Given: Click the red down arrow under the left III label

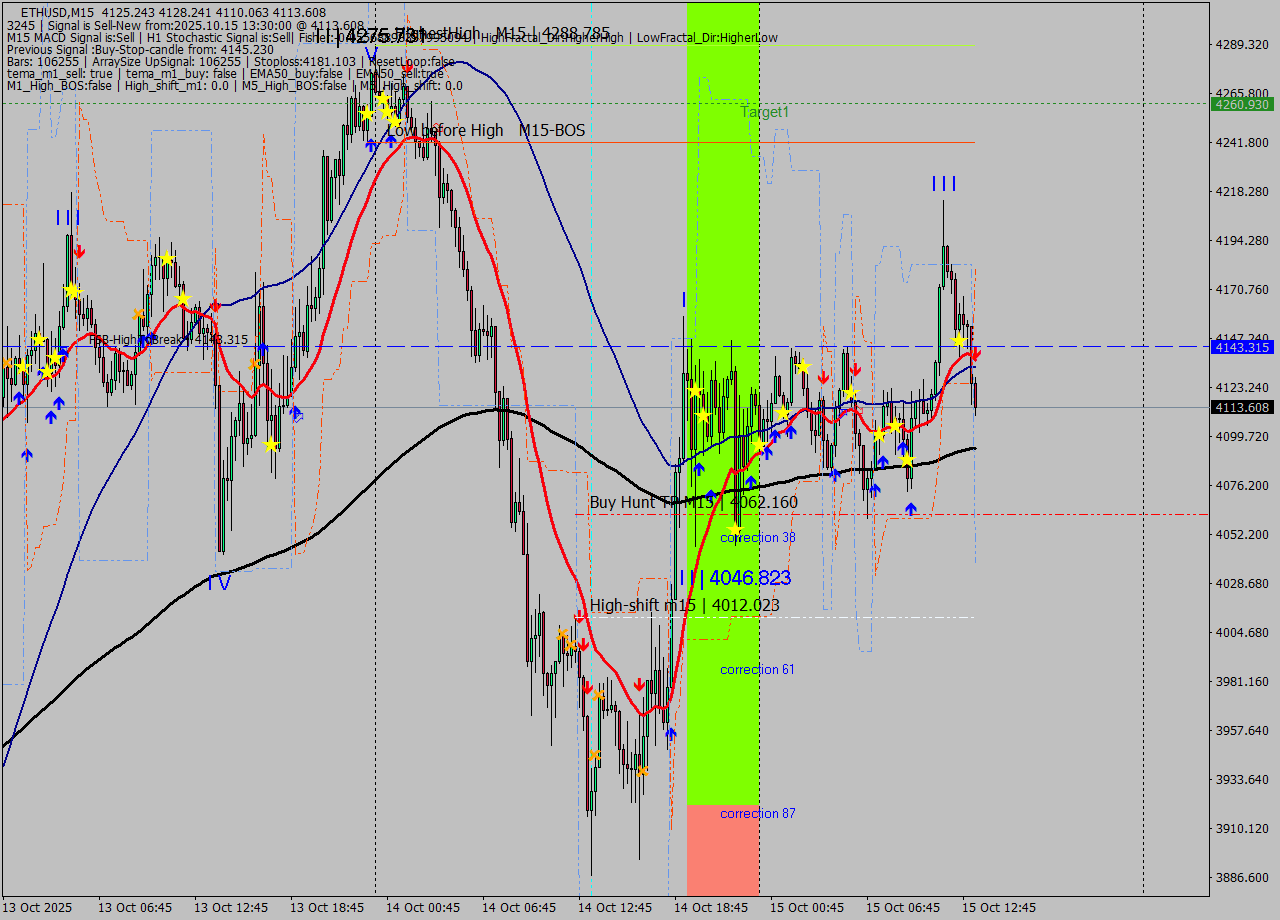Looking at the screenshot, I should coord(79,251).
